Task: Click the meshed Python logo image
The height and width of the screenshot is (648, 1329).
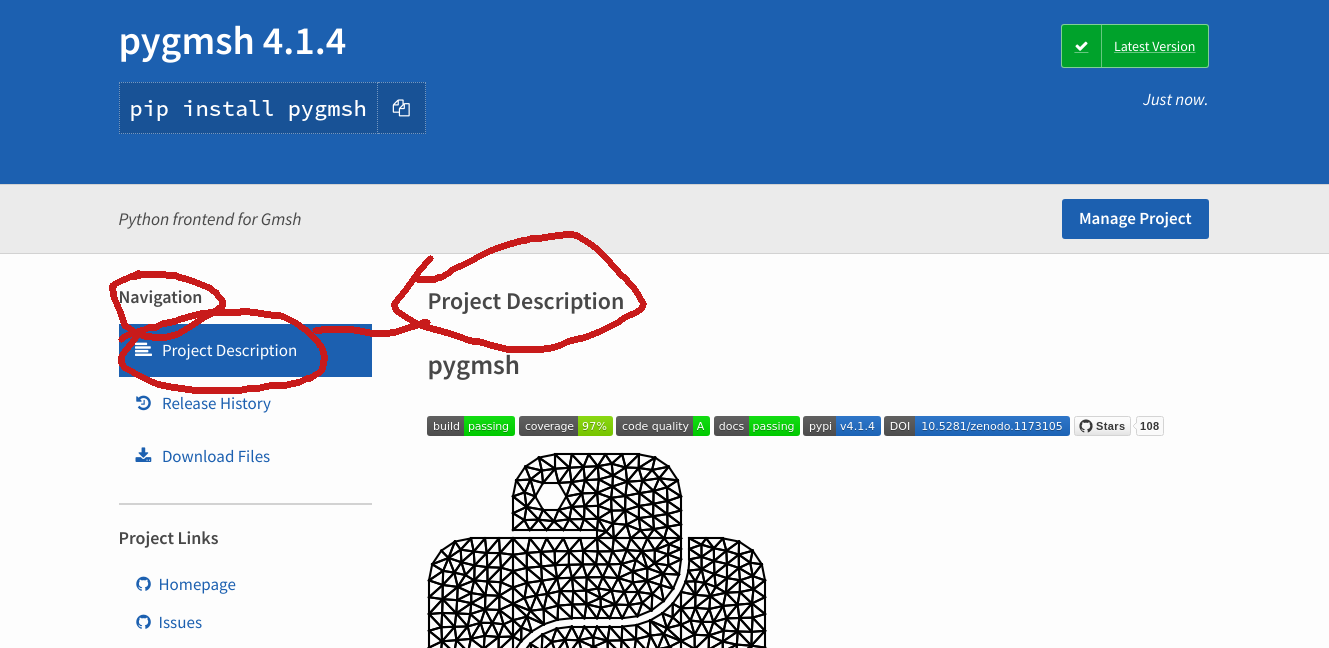Action: click(597, 550)
